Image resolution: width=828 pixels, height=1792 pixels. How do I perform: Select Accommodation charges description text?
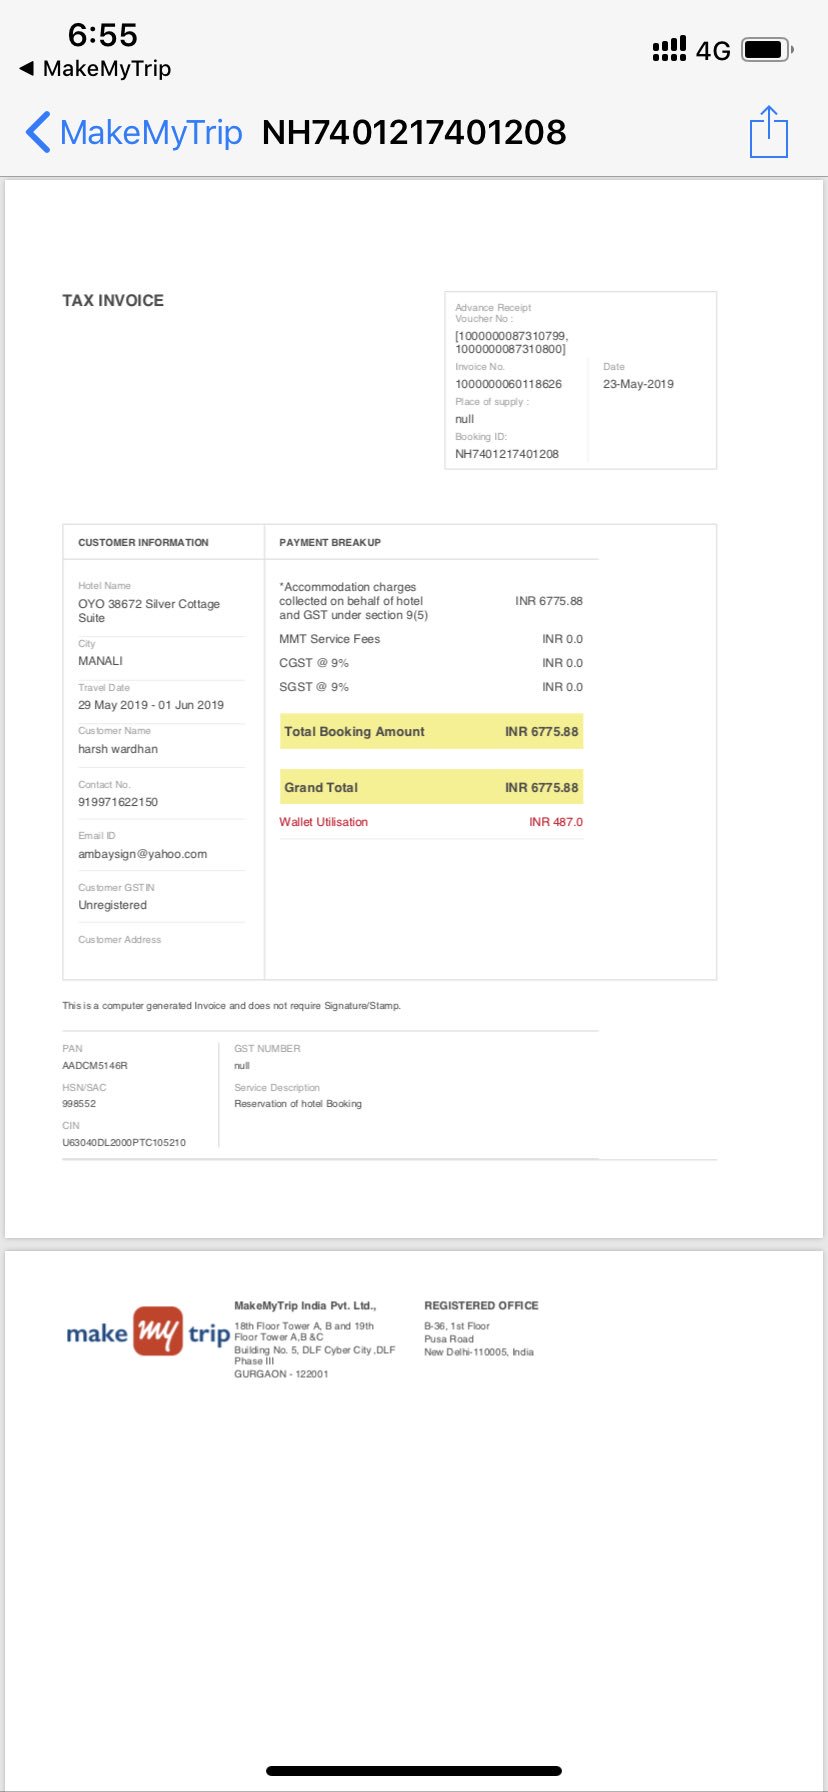point(354,601)
